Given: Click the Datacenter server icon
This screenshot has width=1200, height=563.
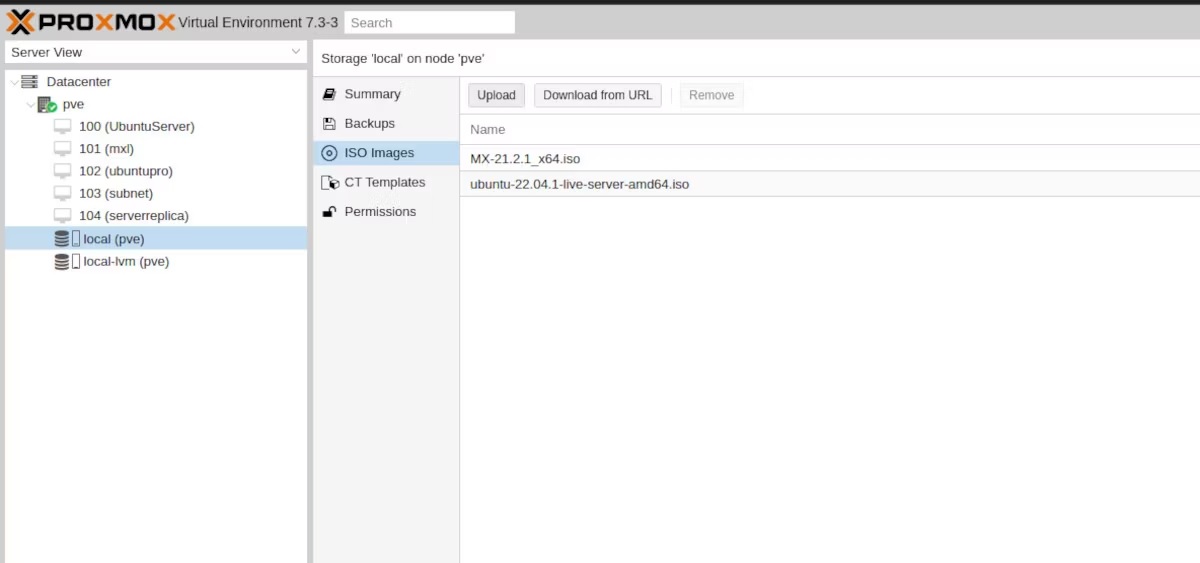Looking at the screenshot, I should 29,82.
